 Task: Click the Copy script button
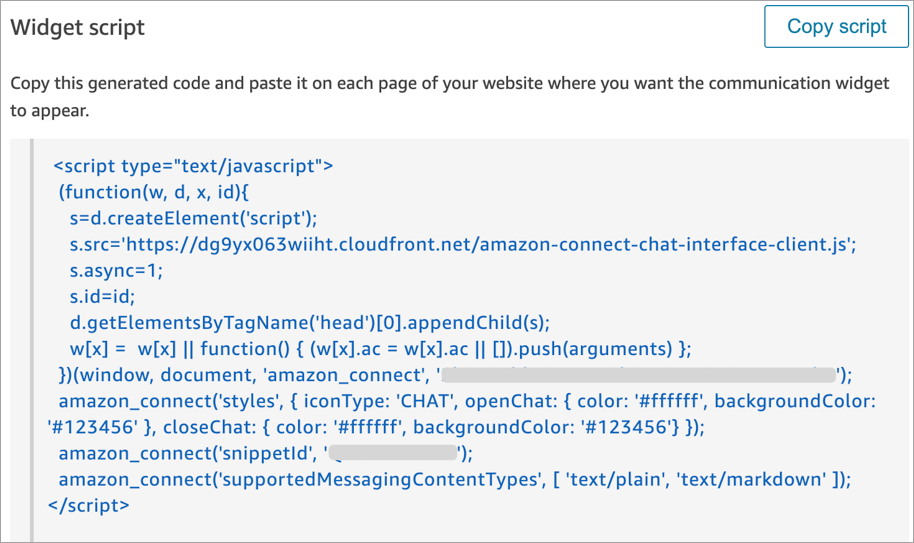(x=837, y=27)
